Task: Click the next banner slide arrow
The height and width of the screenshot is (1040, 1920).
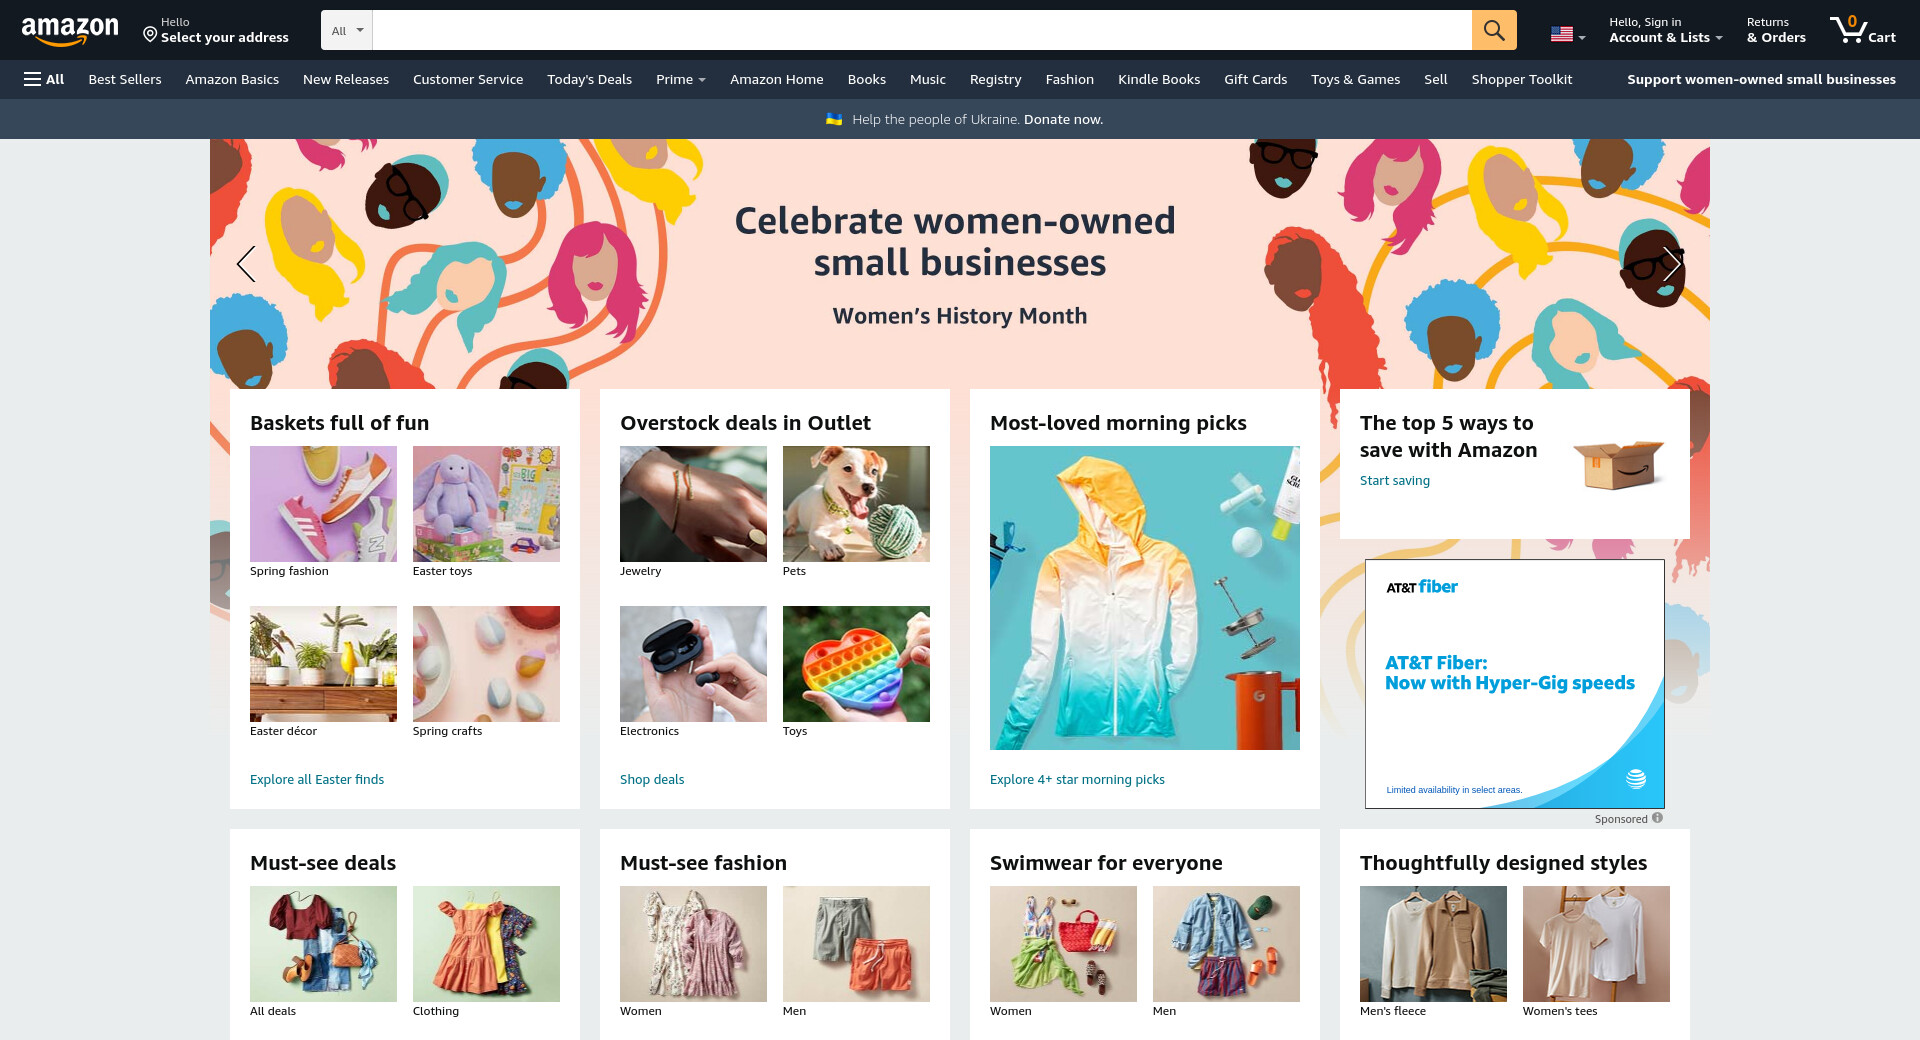Action: point(1672,264)
